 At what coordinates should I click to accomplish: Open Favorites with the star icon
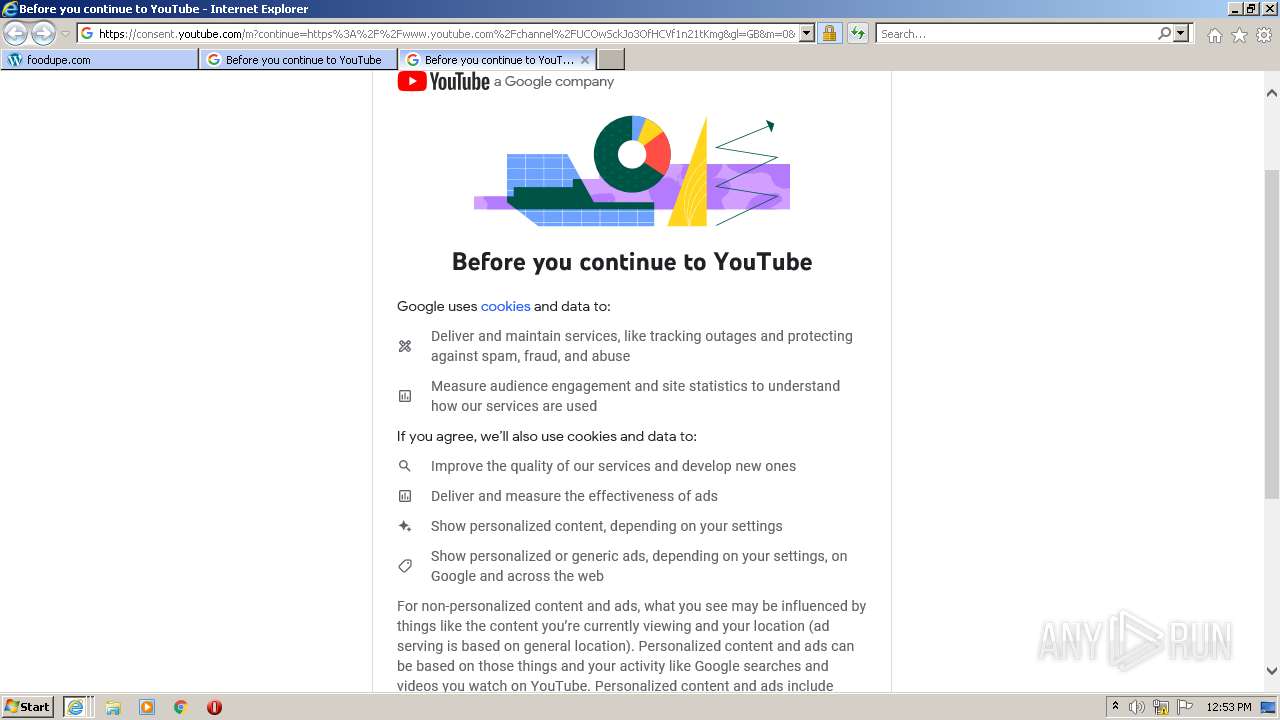tap(1239, 35)
